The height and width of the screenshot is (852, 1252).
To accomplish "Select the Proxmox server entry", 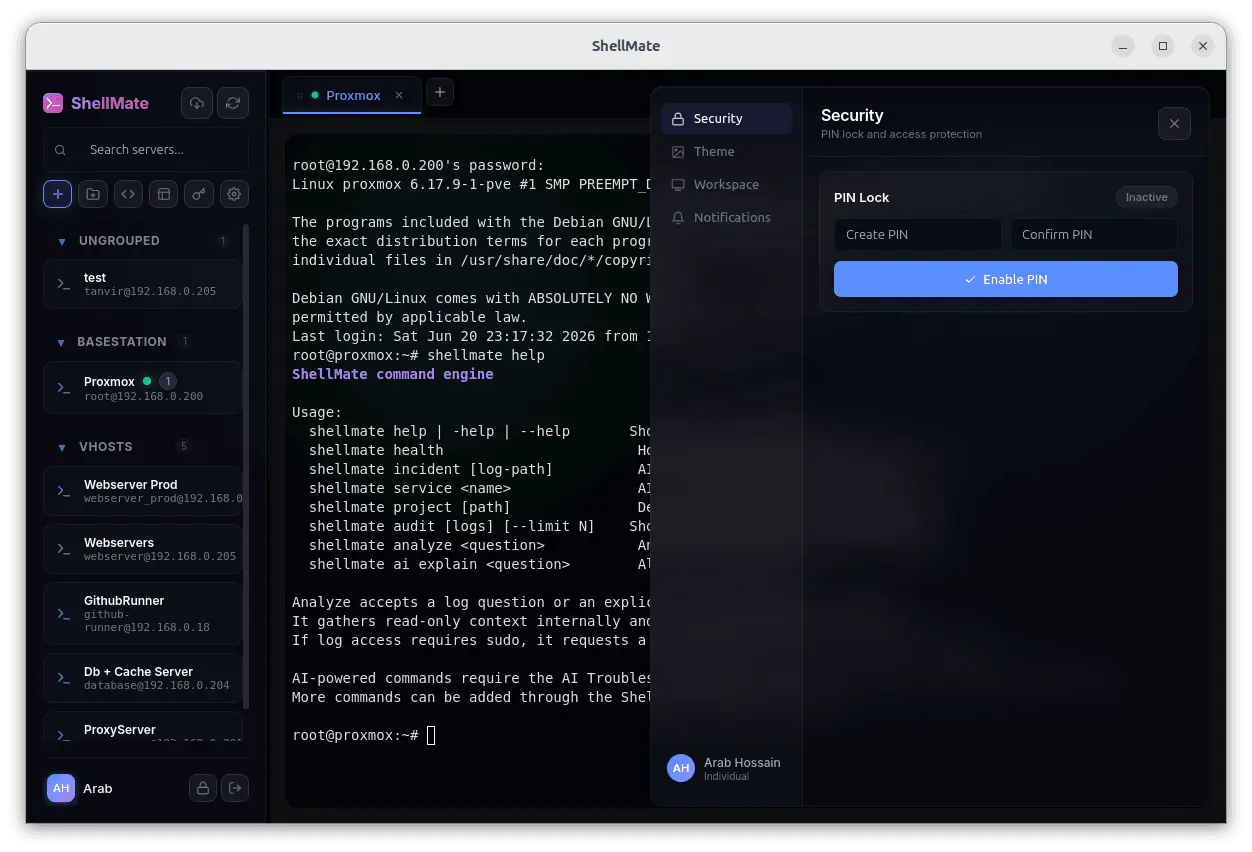I will click(x=142, y=388).
